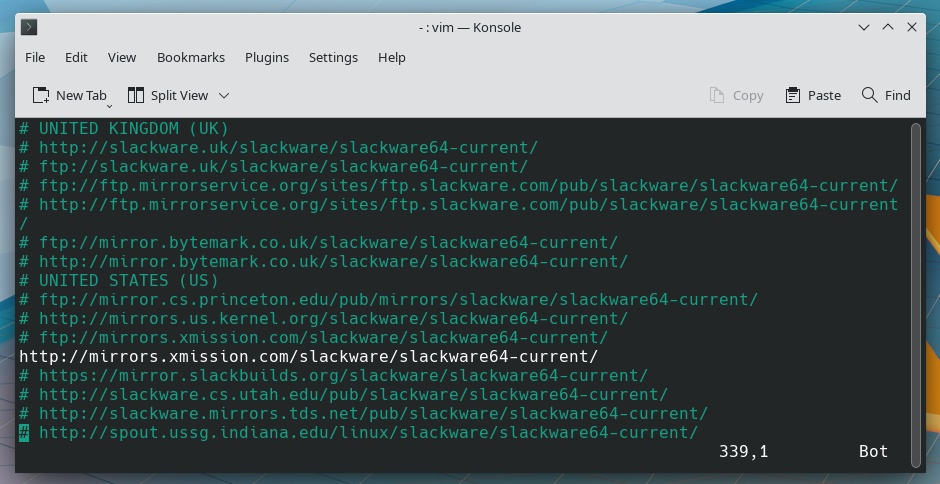Open the View menu
Viewport: 940px width, 484px height.
coord(122,58)
